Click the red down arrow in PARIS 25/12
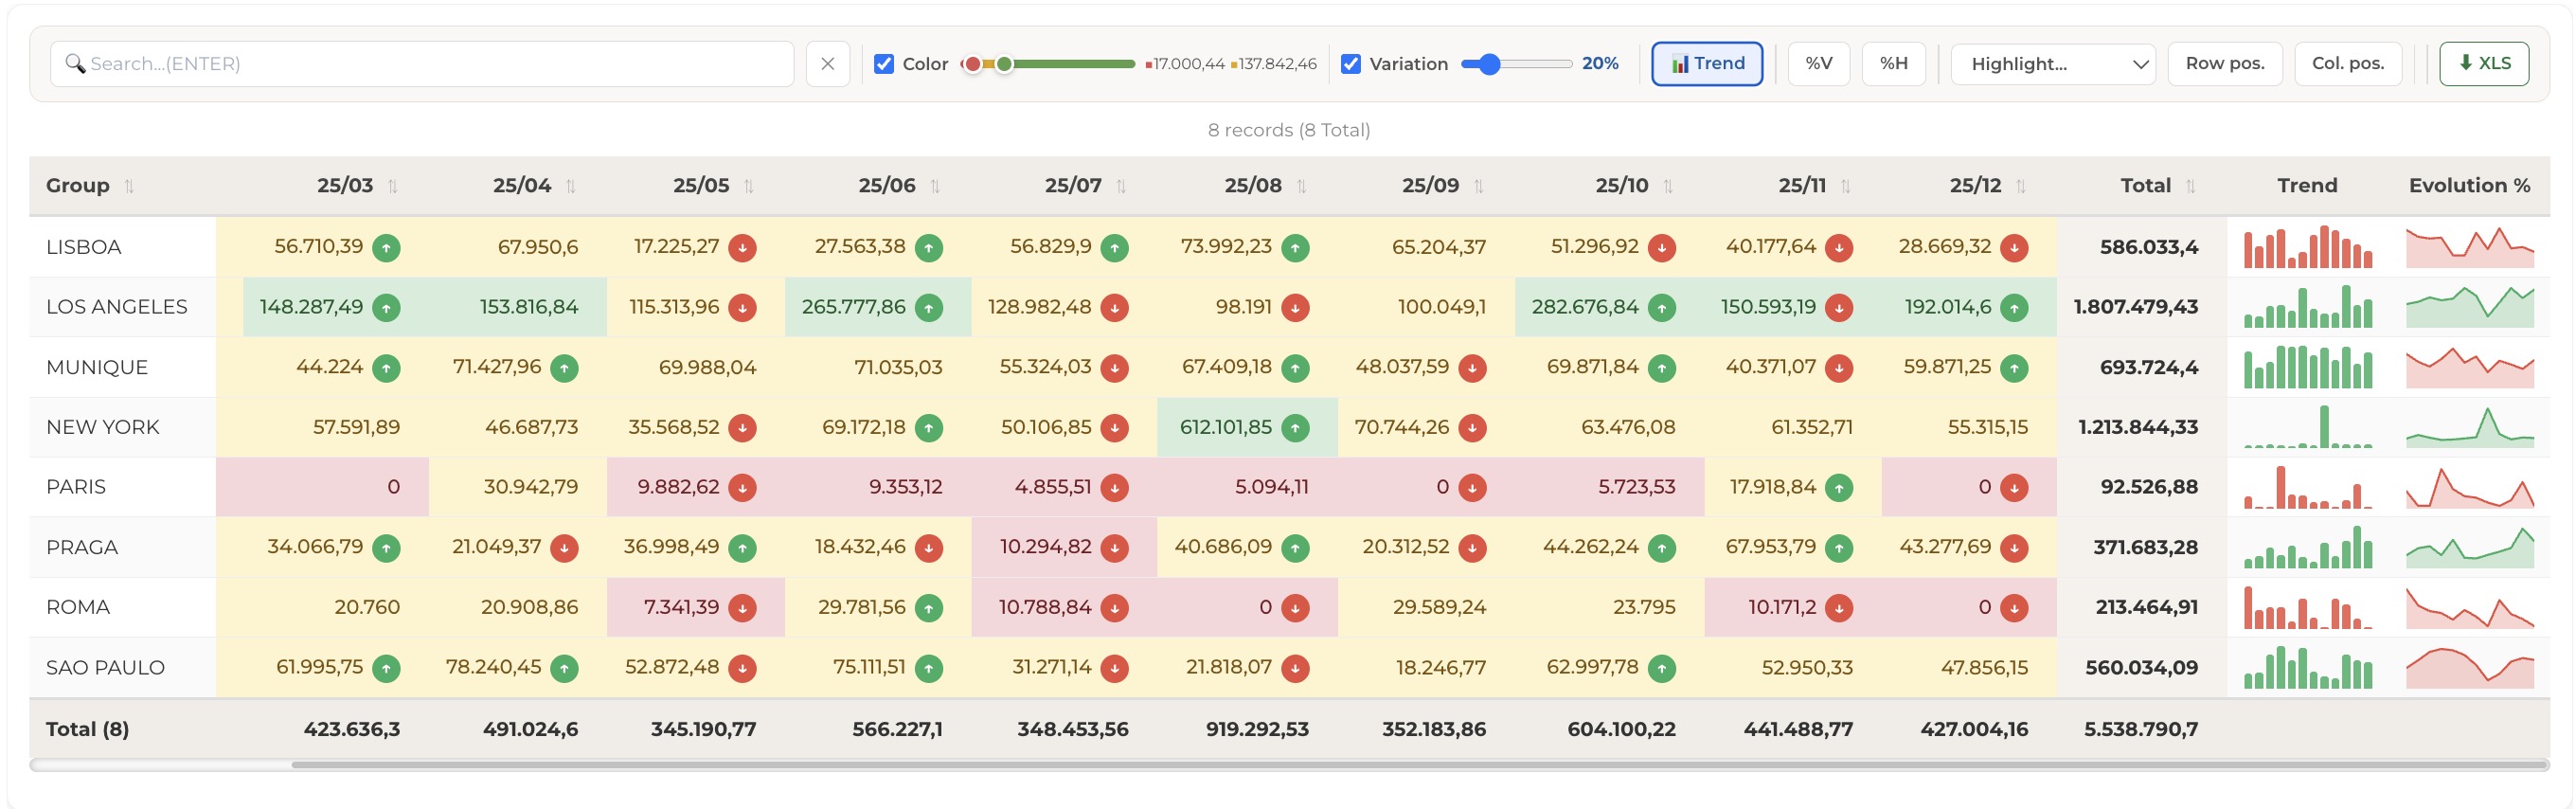2576x809 pixels. [x=2014, y=488]
